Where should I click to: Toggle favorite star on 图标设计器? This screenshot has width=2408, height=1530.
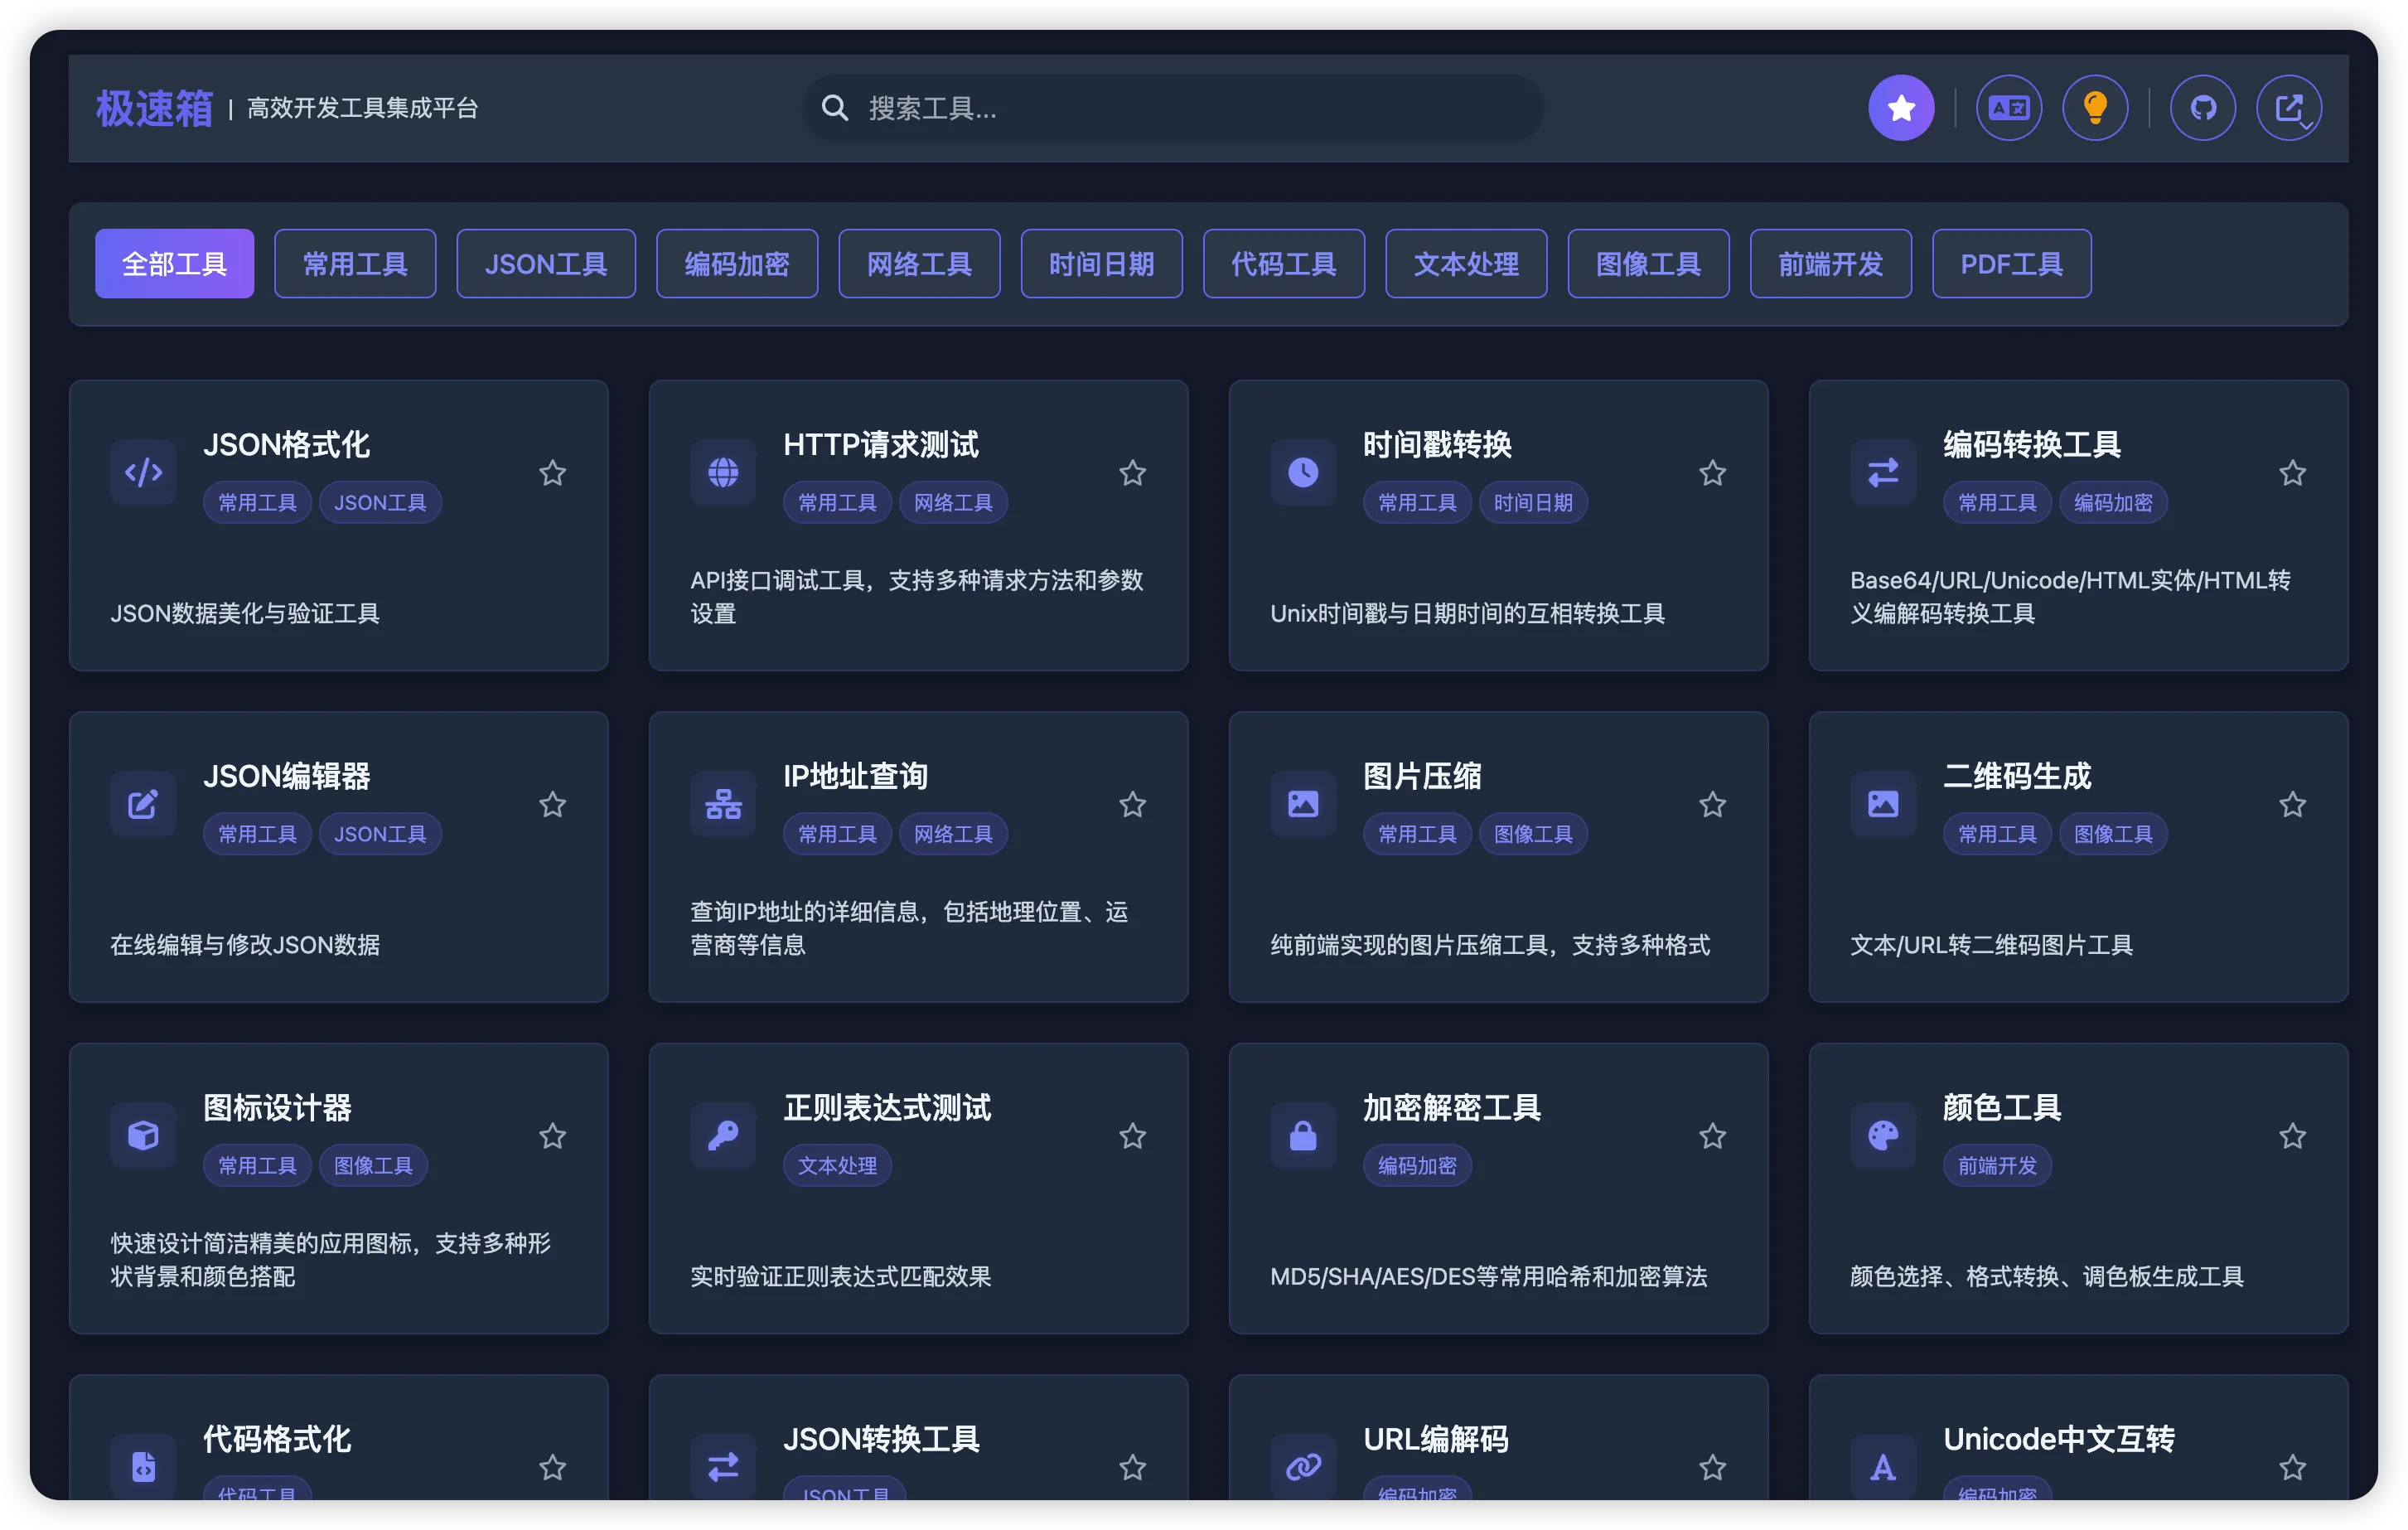553,1135
